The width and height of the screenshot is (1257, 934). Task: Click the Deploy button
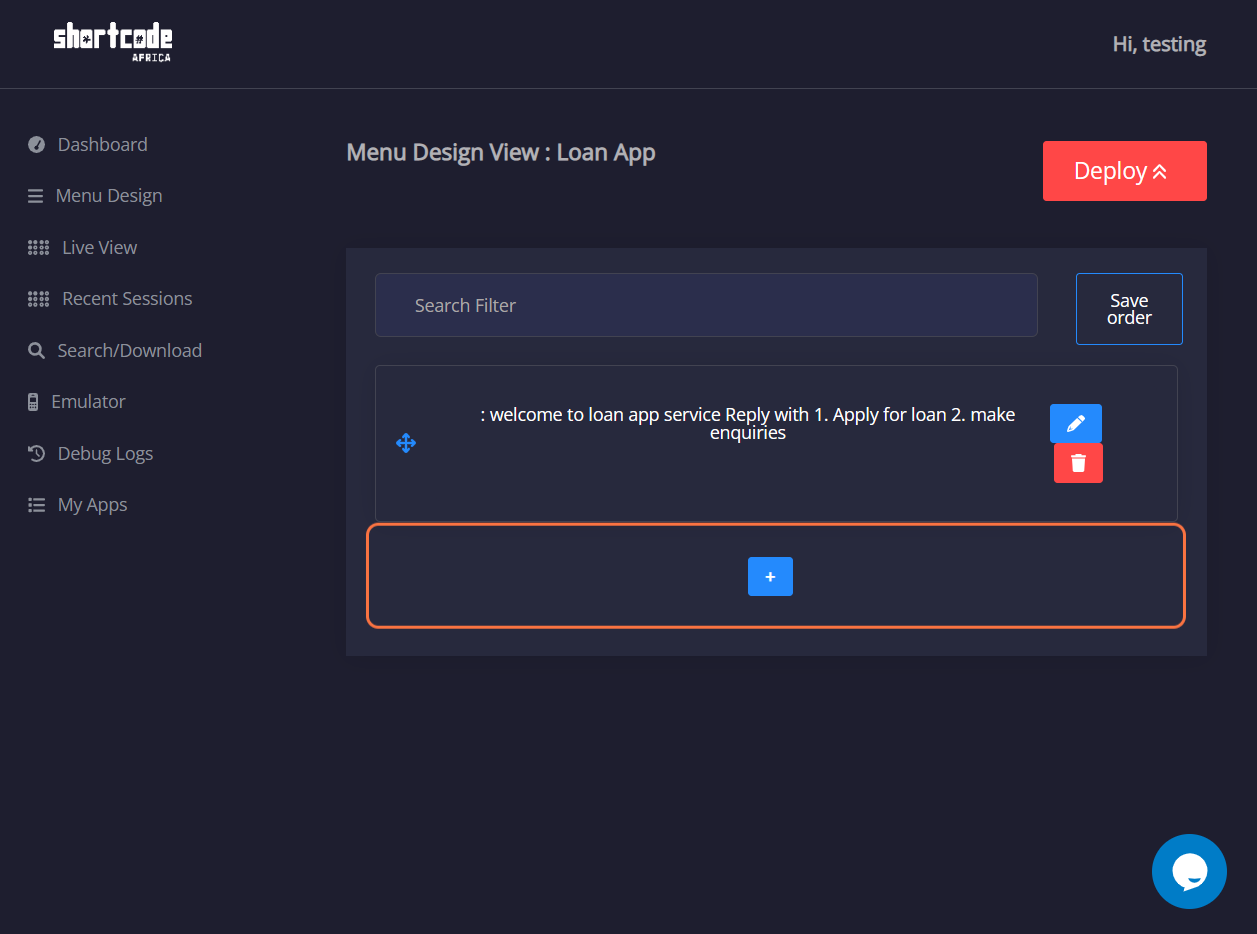(x=1125, y=171)
